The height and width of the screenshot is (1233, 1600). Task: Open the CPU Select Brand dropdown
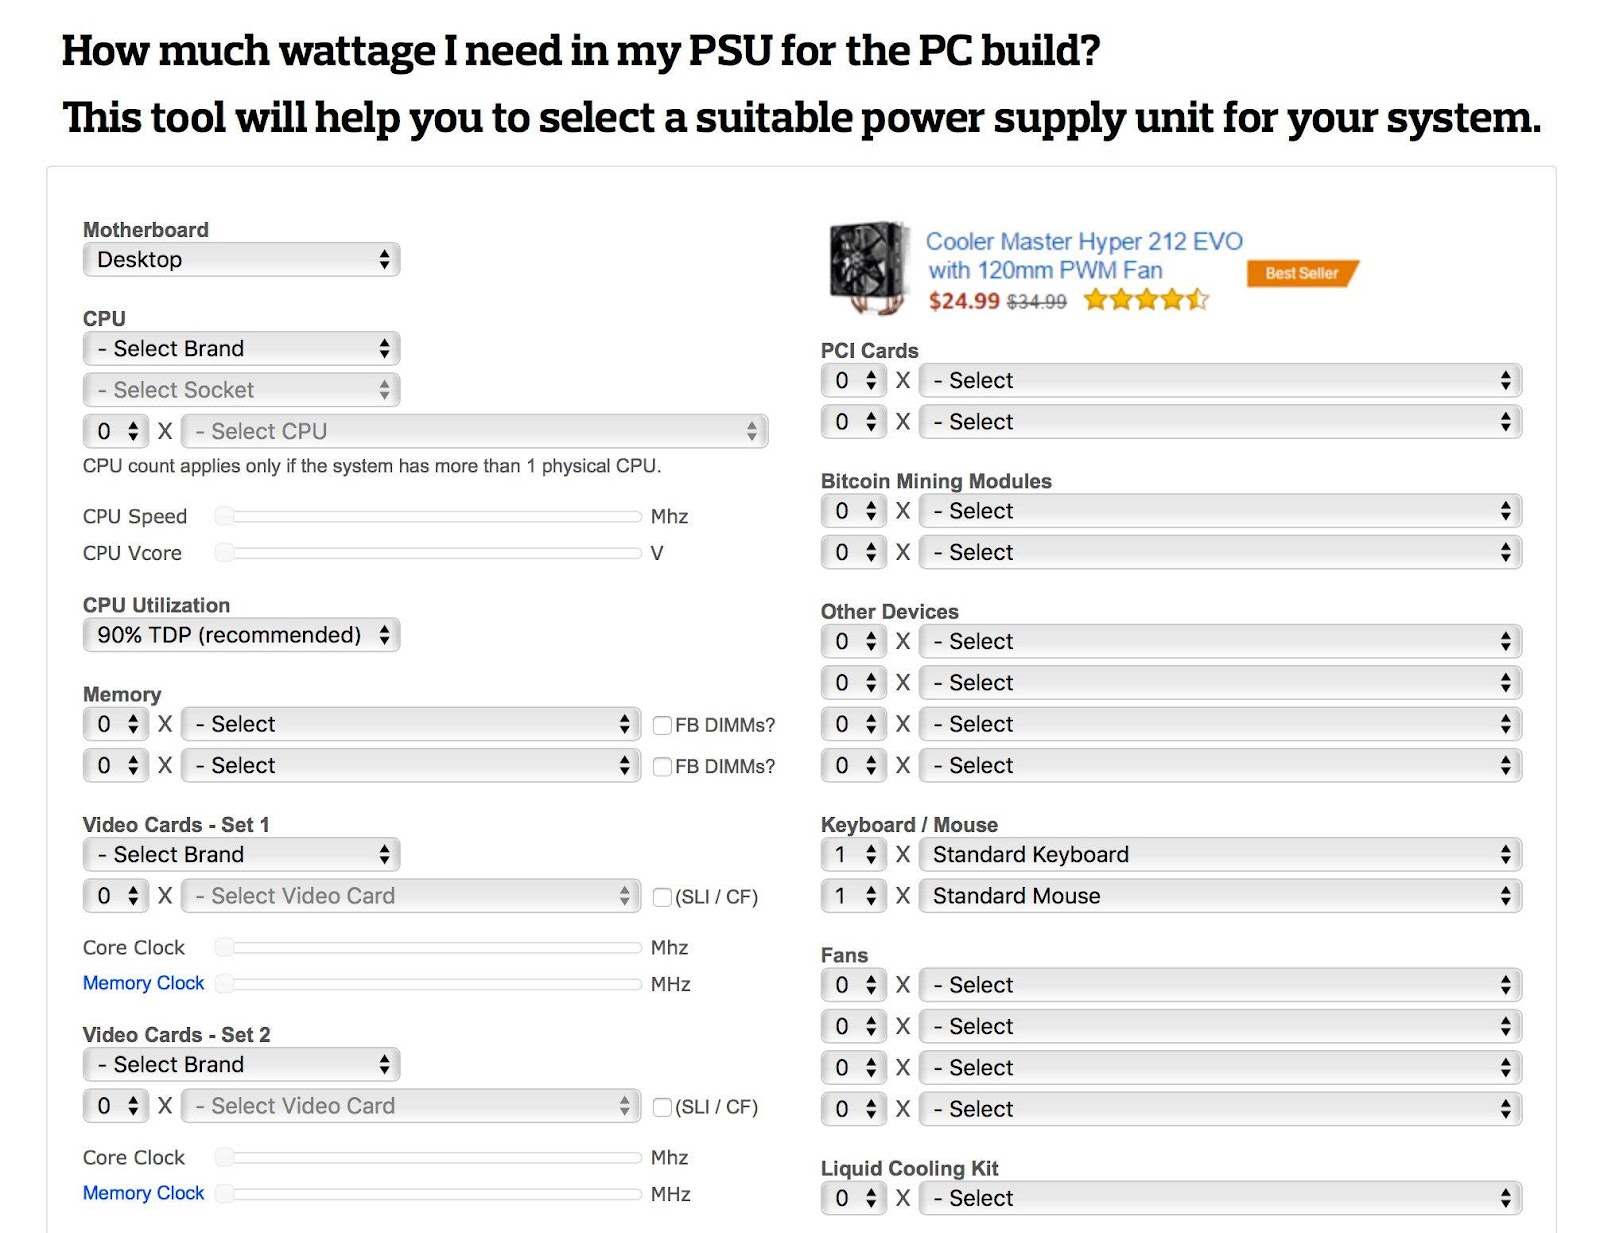(241, 348)
